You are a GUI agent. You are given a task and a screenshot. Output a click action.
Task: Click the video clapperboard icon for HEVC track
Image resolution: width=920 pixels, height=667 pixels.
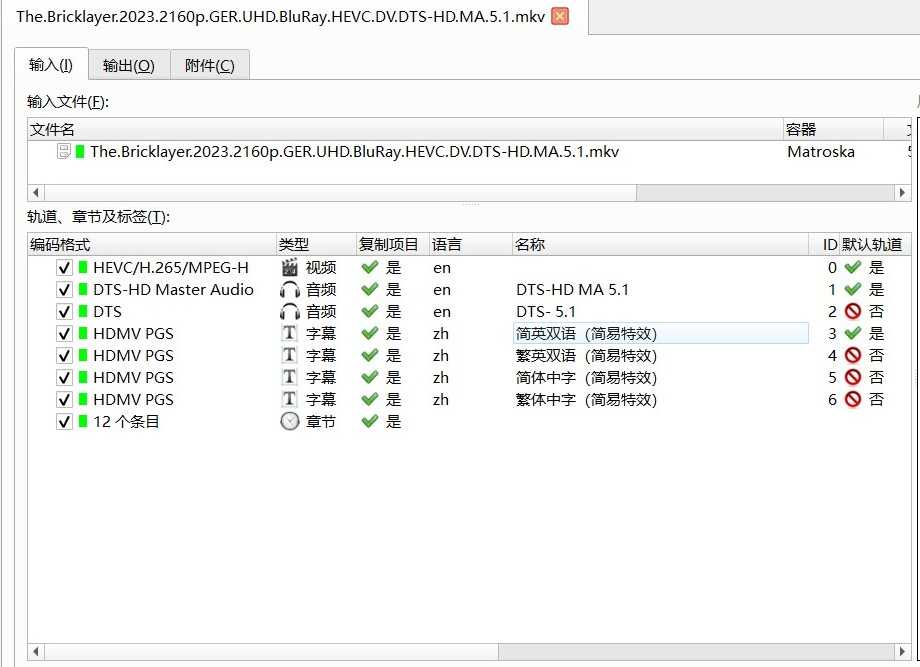(290, 268)
